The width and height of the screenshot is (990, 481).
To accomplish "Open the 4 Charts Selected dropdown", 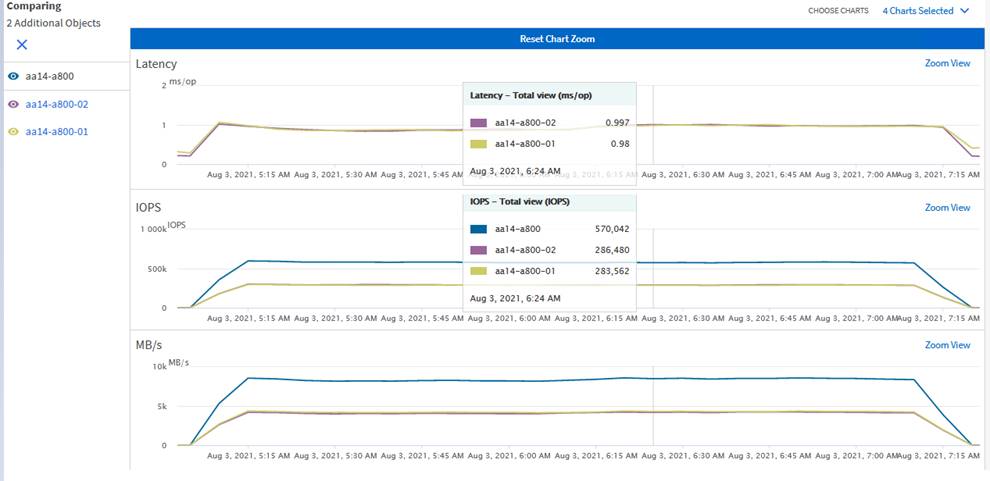I will click(x=925, y=11).
